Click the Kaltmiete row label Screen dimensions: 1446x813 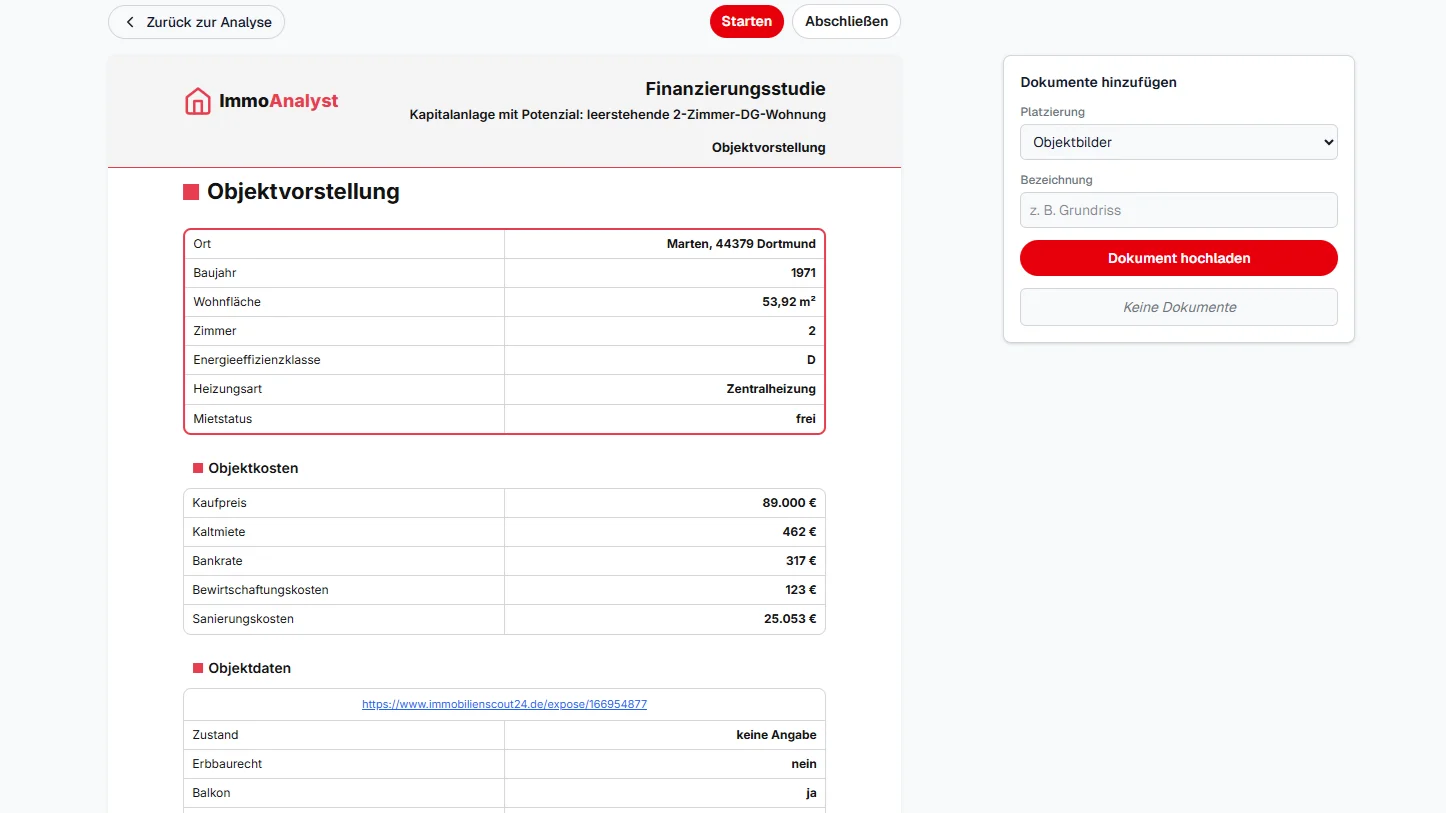[x=219, y=532]
